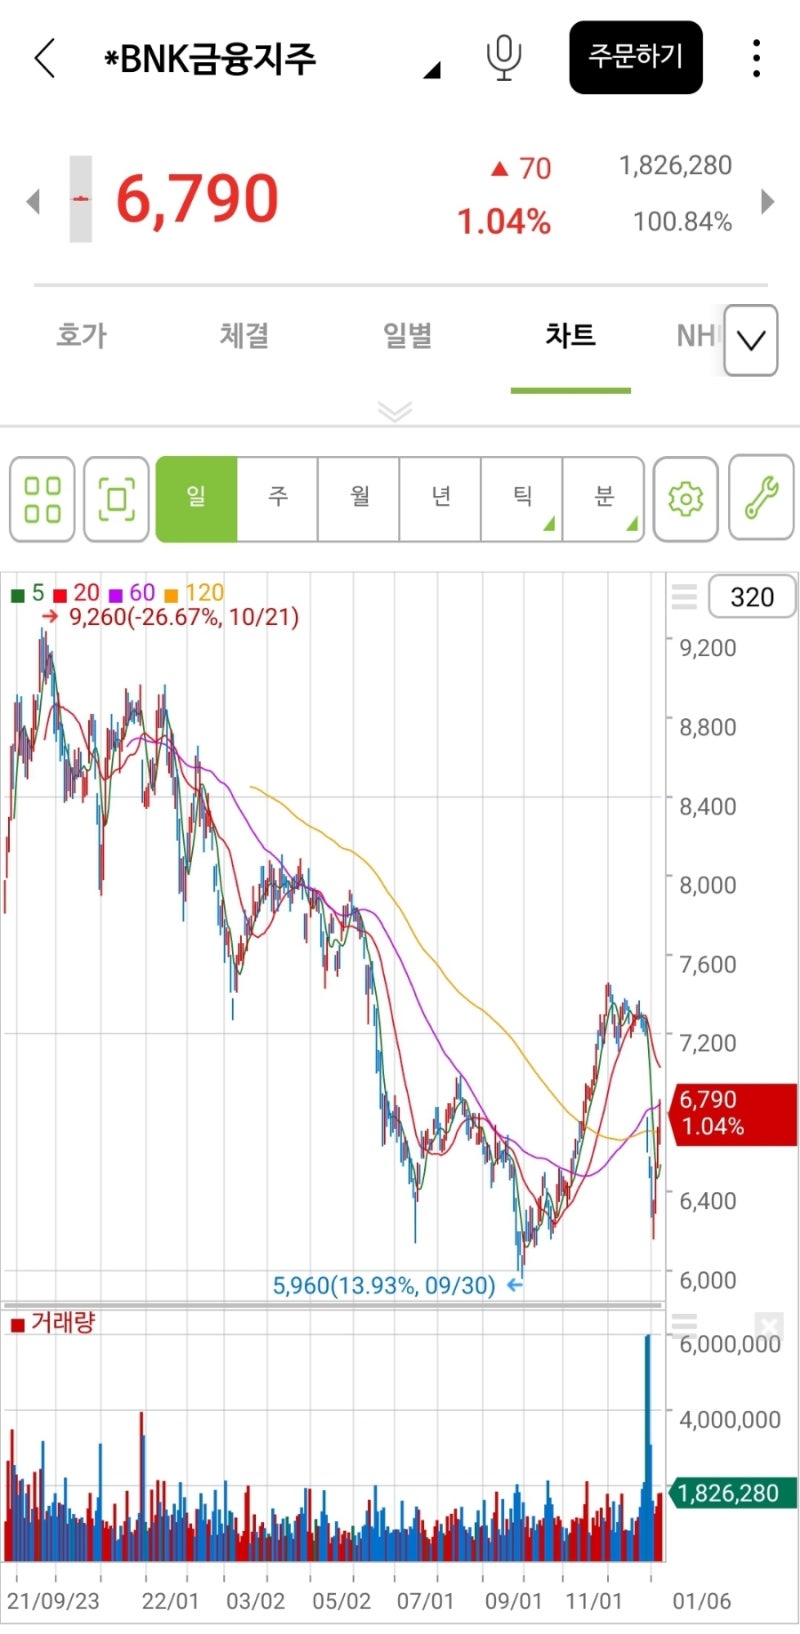Image resolution: width=800 pixels, height=1634 pixels.
Task: Switch to the NH tab
Action: (696, 335)
